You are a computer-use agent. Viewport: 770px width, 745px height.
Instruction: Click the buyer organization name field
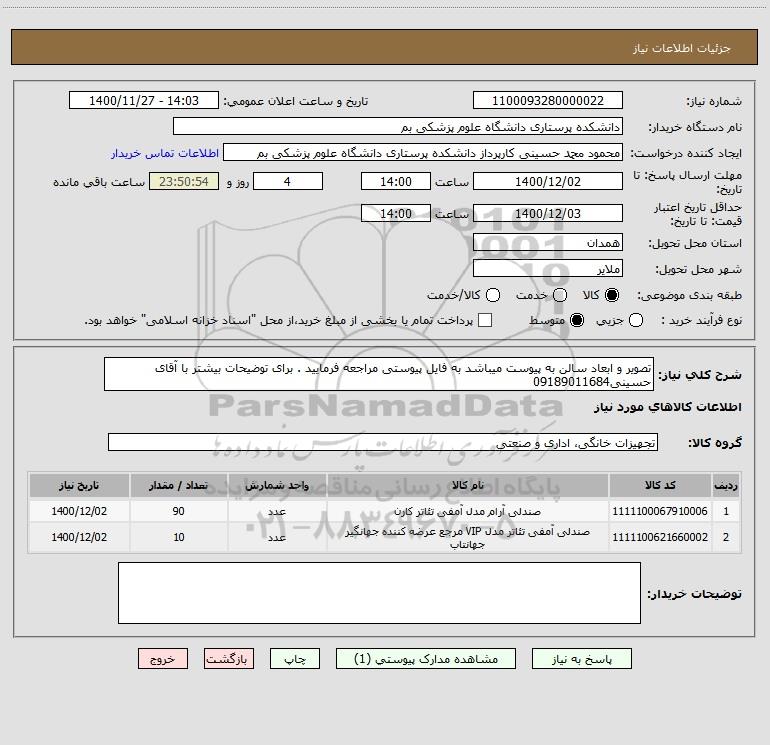398,126
